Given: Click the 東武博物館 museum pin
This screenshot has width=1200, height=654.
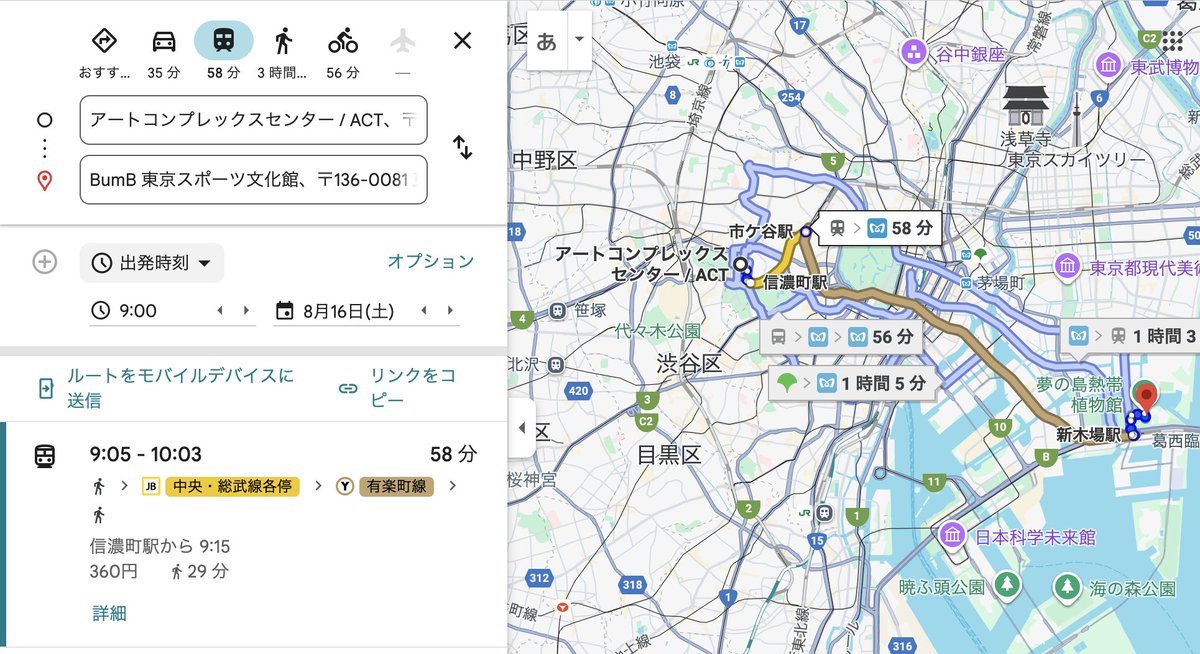Looking at the screenshot, I should [1108, 67].
